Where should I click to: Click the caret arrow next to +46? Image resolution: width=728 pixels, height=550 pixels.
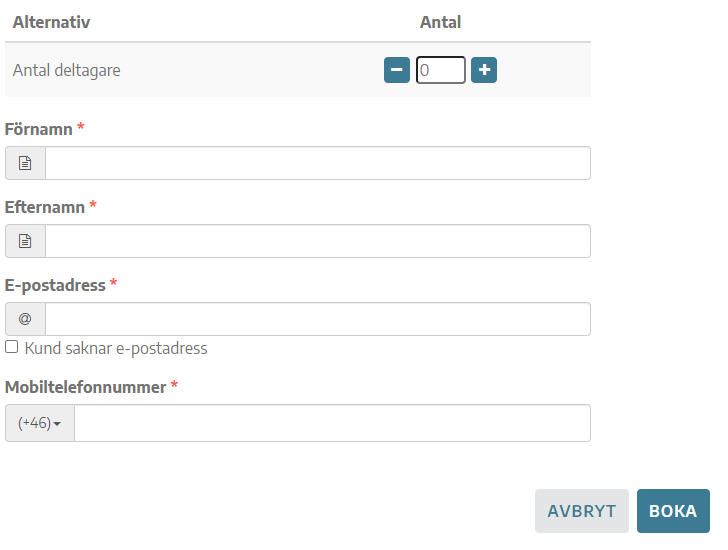pyautogui.click(x=57, y=424)
